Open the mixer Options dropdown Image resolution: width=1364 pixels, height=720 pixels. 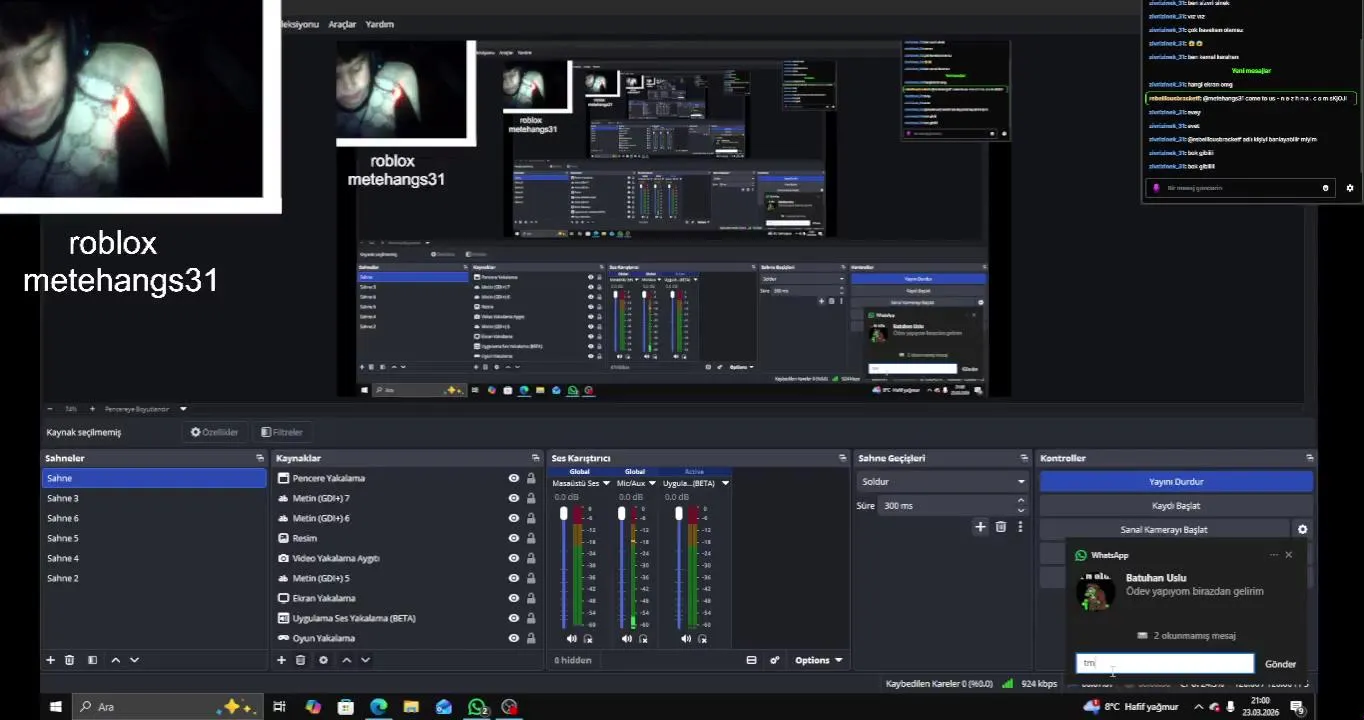[x=818, y=660]
